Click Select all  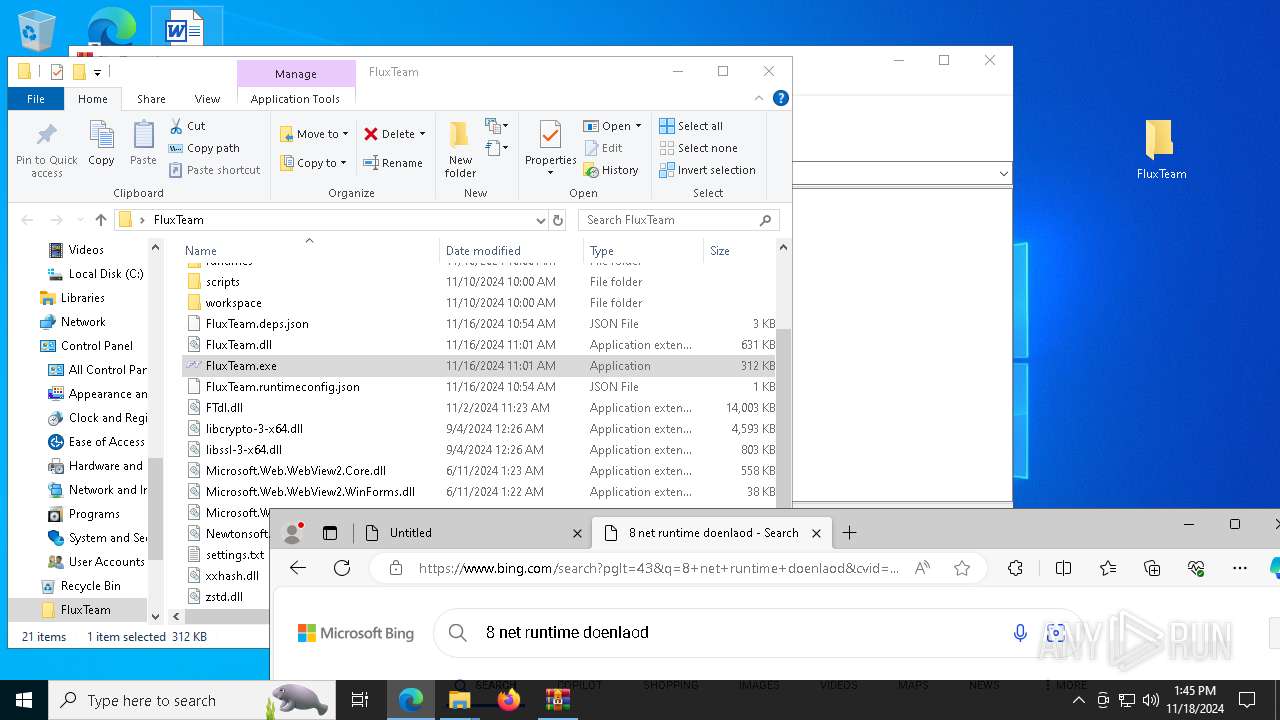click(691, 126)
